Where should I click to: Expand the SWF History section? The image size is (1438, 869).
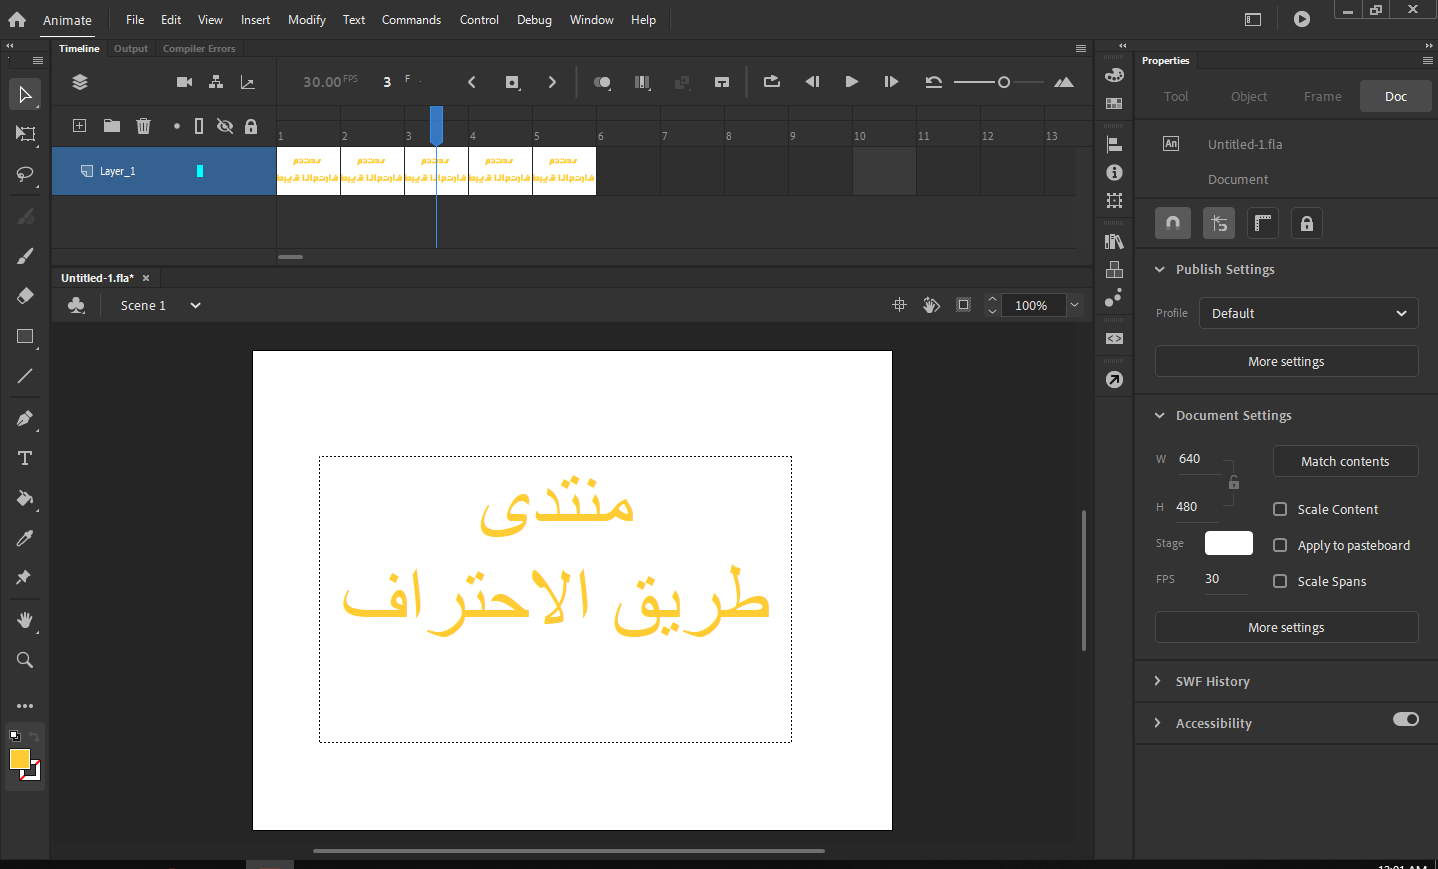1212,681
